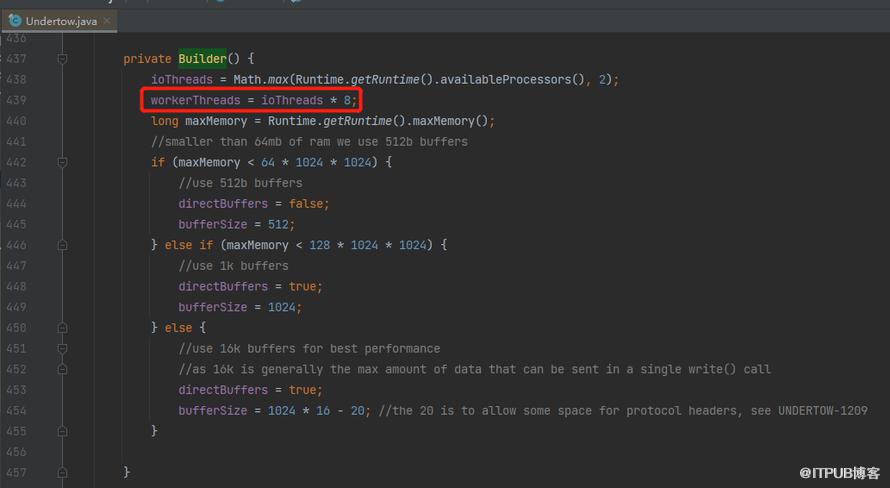
Task: Select the Undertow.java editor tab
Action: pos(59,21)
